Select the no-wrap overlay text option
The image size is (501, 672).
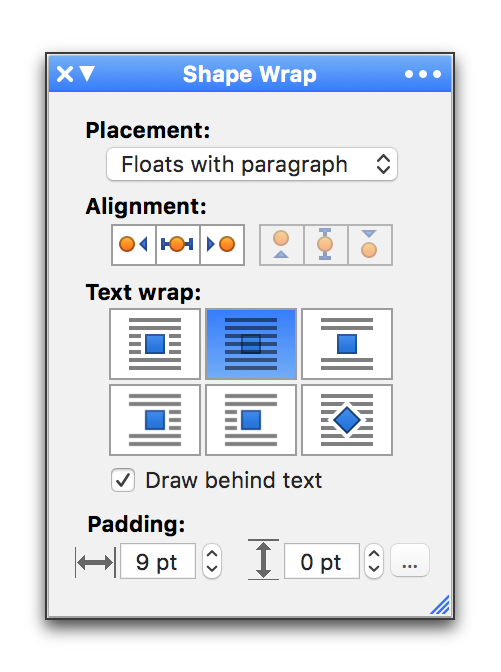coord(251,344)
